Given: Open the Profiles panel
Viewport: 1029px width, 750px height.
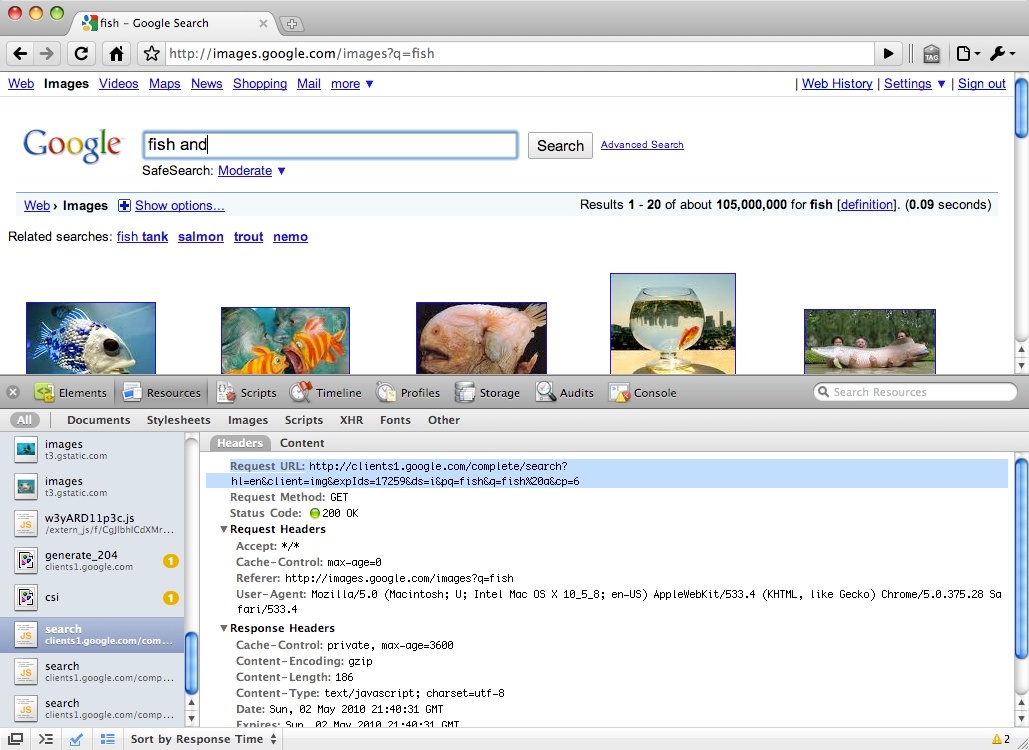Looking at the screenshot, I should 408,392.
